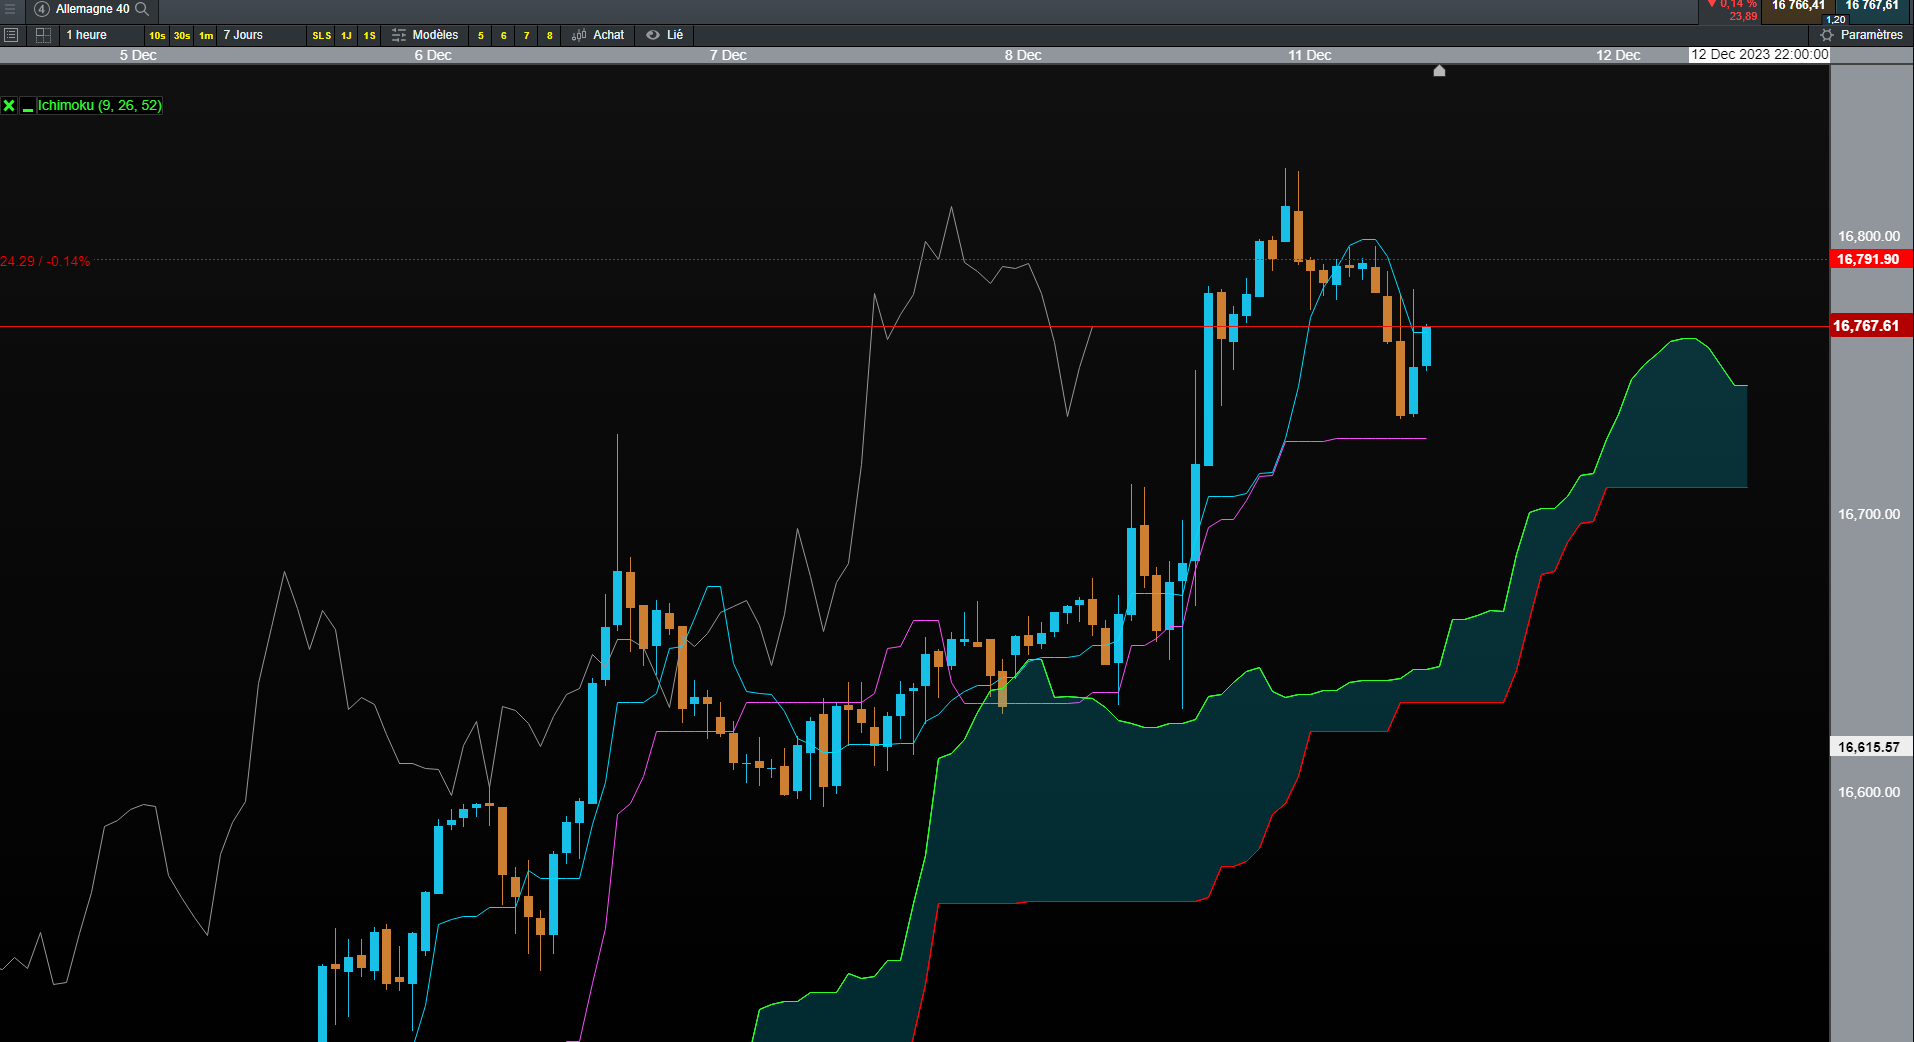Load template number 8
The width and height of the screenshot is (1914, 1042).
click(x=550, y=36)
